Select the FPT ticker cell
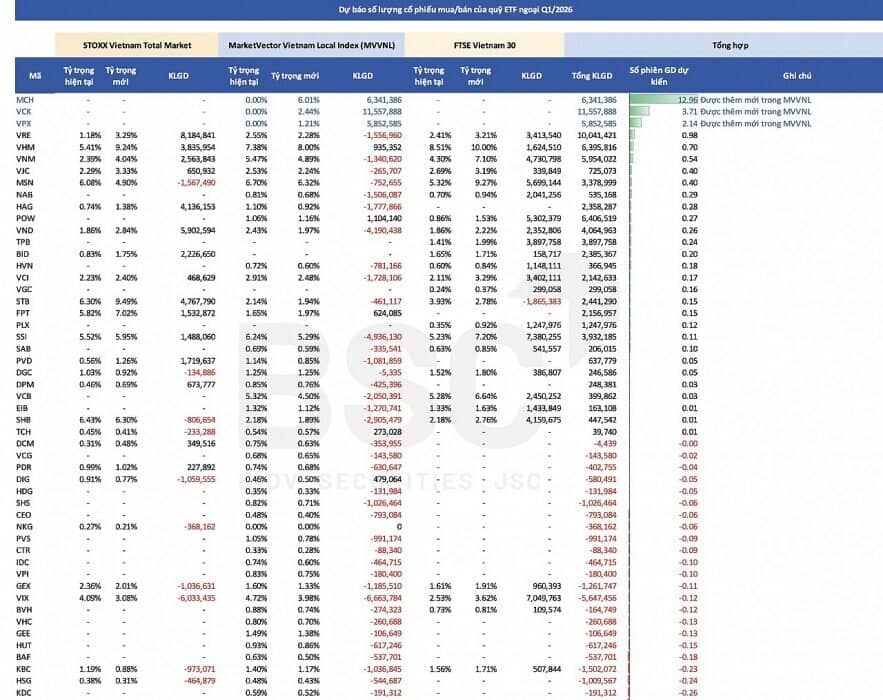Viewport: 883px width, 700px height. point(23,313)
